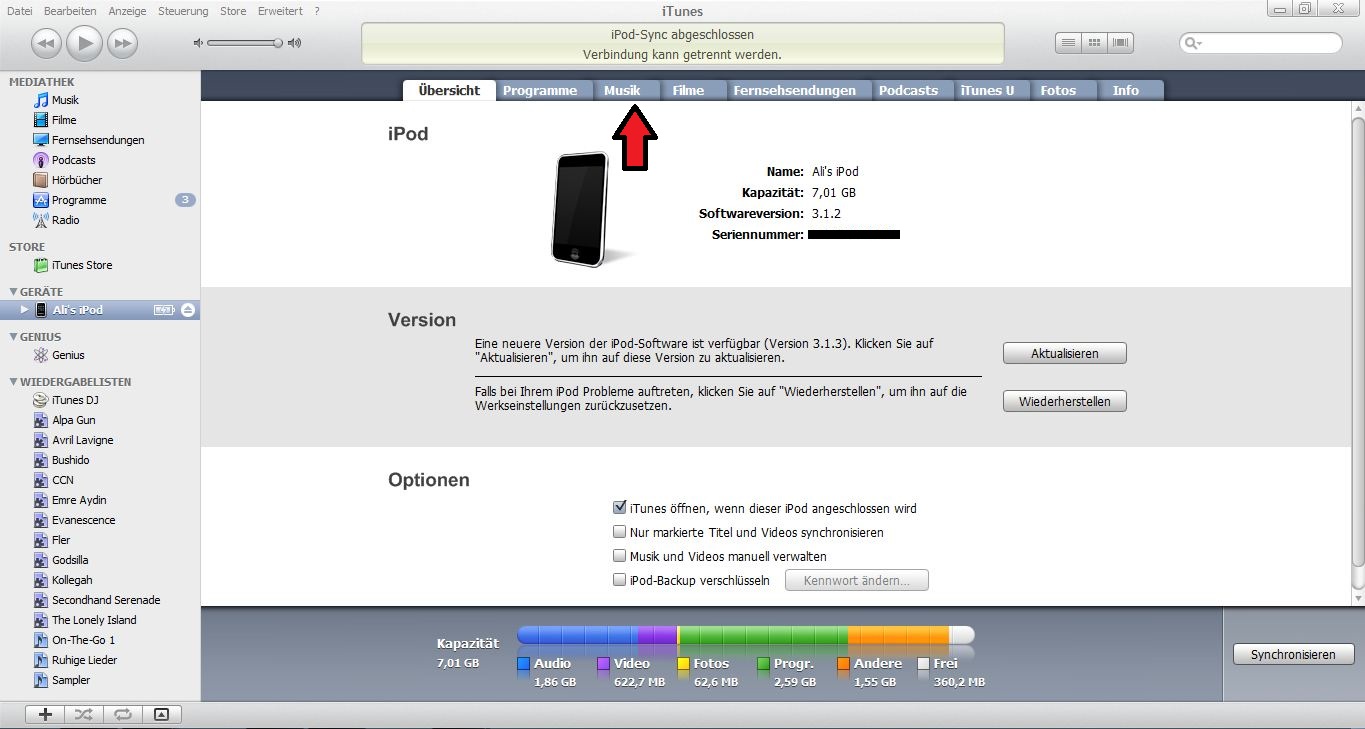Collapse the MEDIATHEK section
This screenshot has width=1365, height=729.
[x=42, y=82]
